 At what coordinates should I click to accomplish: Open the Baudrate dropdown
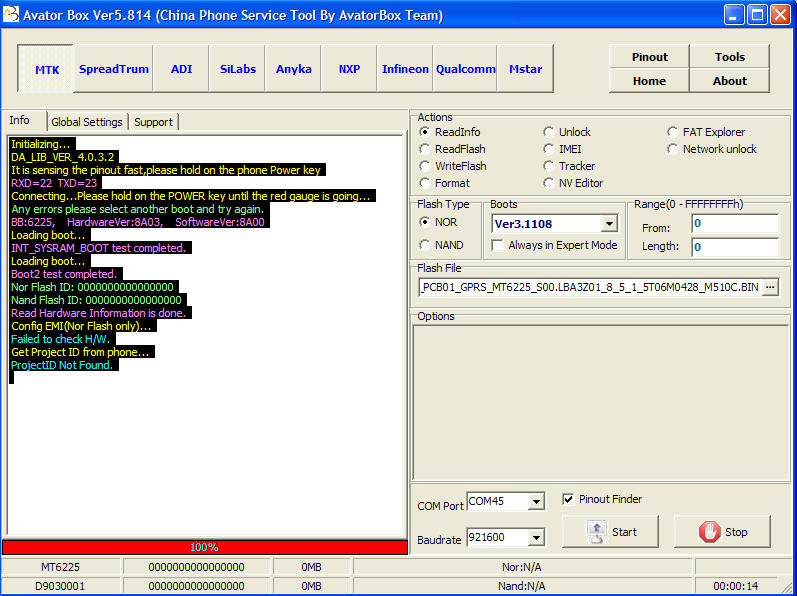click(536, 538)
